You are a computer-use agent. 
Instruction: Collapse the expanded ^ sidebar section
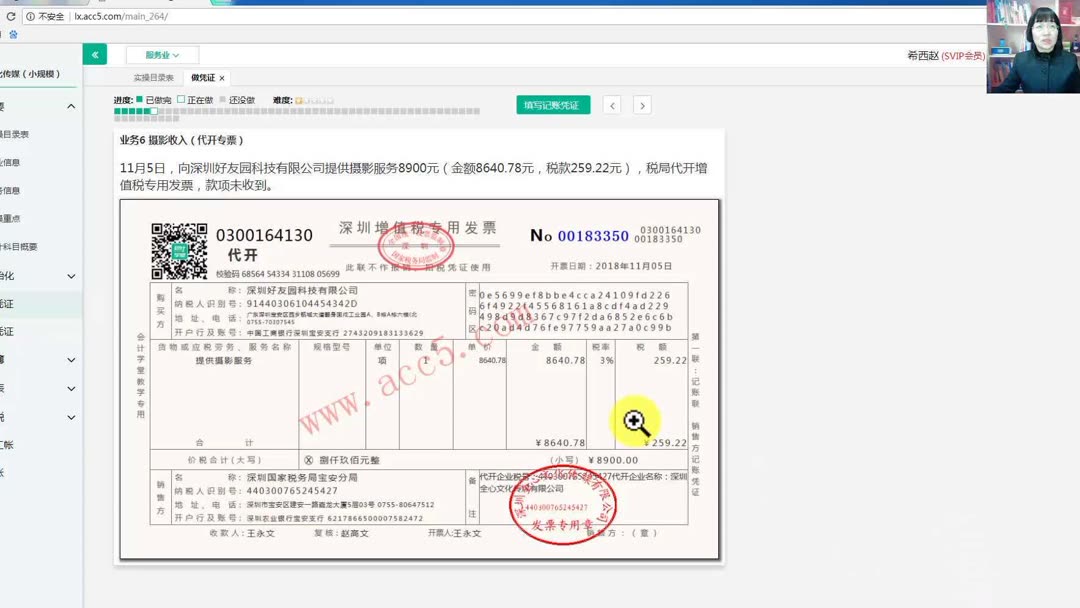tap(71, 105)
